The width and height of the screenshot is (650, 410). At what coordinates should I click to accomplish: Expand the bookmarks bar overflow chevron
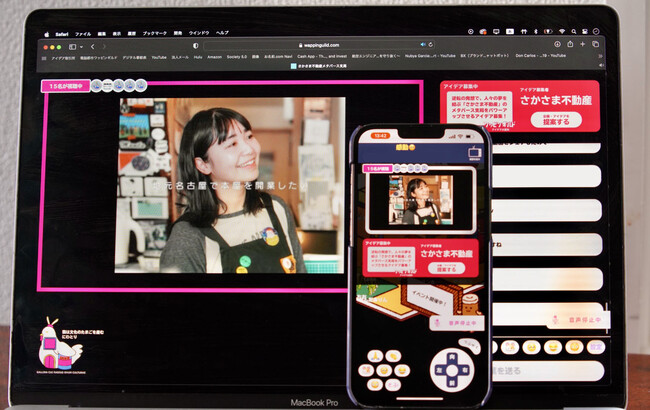tap(600, 56)
